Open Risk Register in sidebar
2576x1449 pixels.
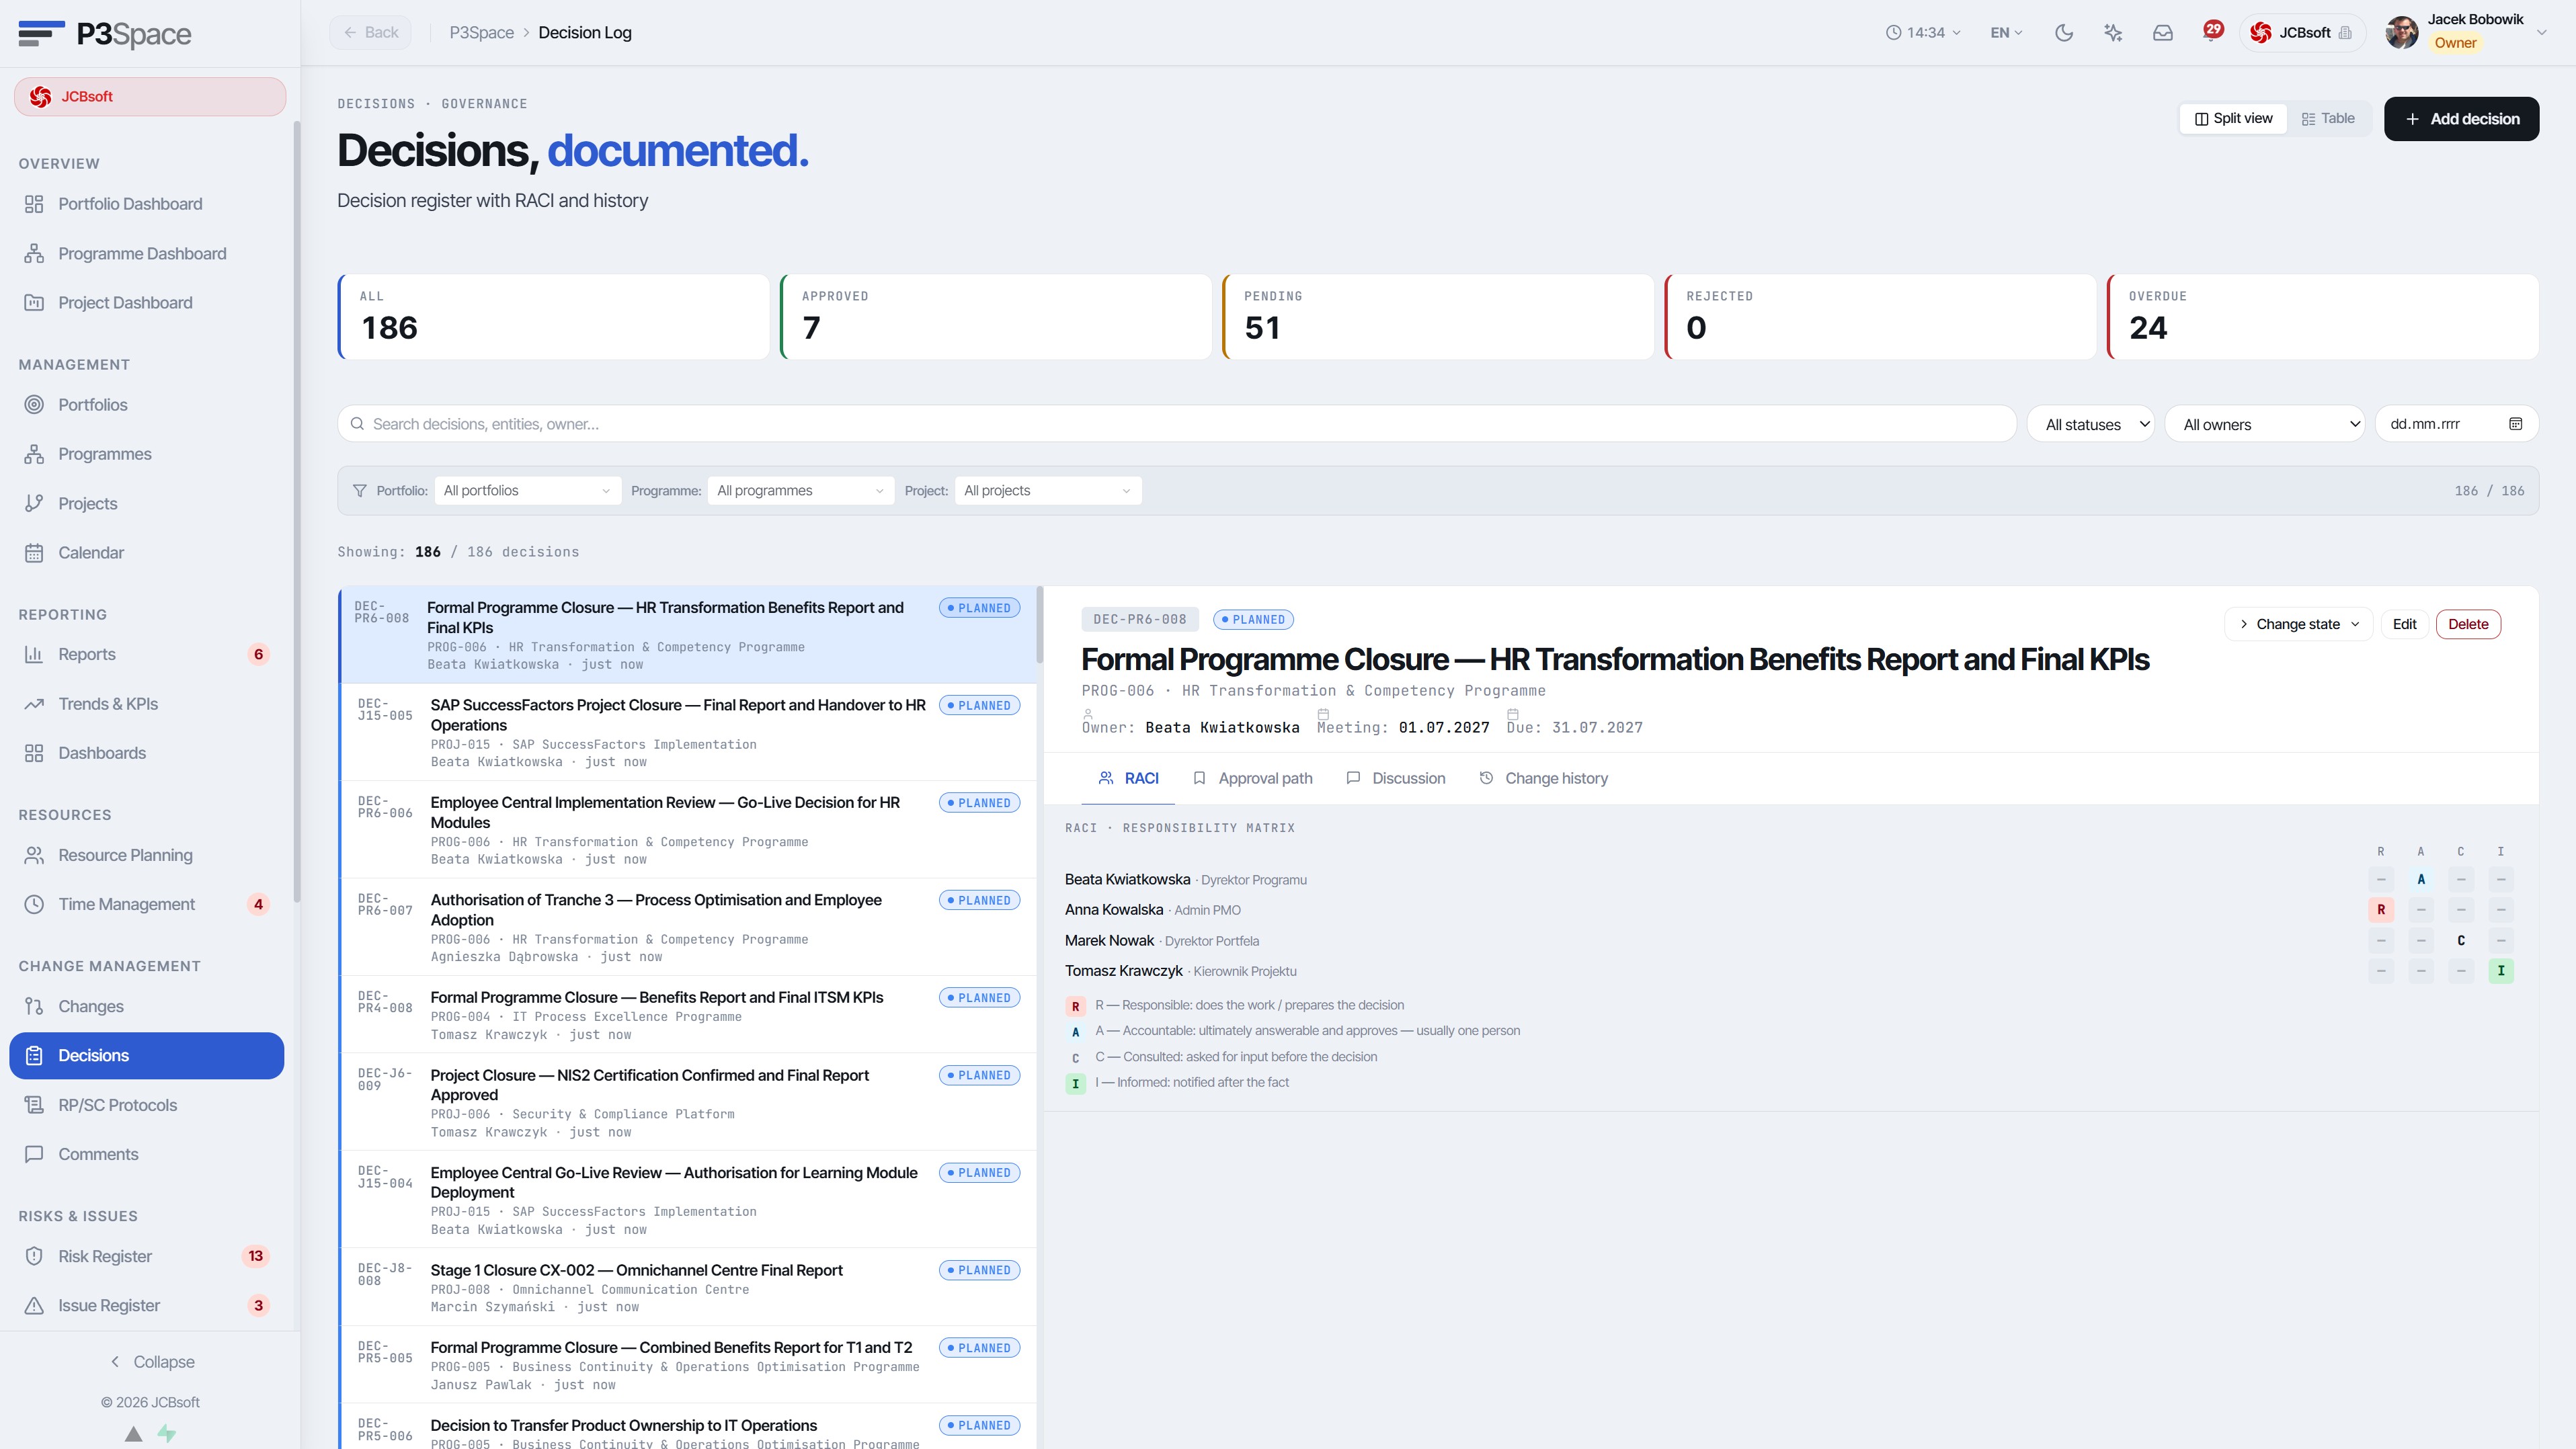[x=147, y=1256]
